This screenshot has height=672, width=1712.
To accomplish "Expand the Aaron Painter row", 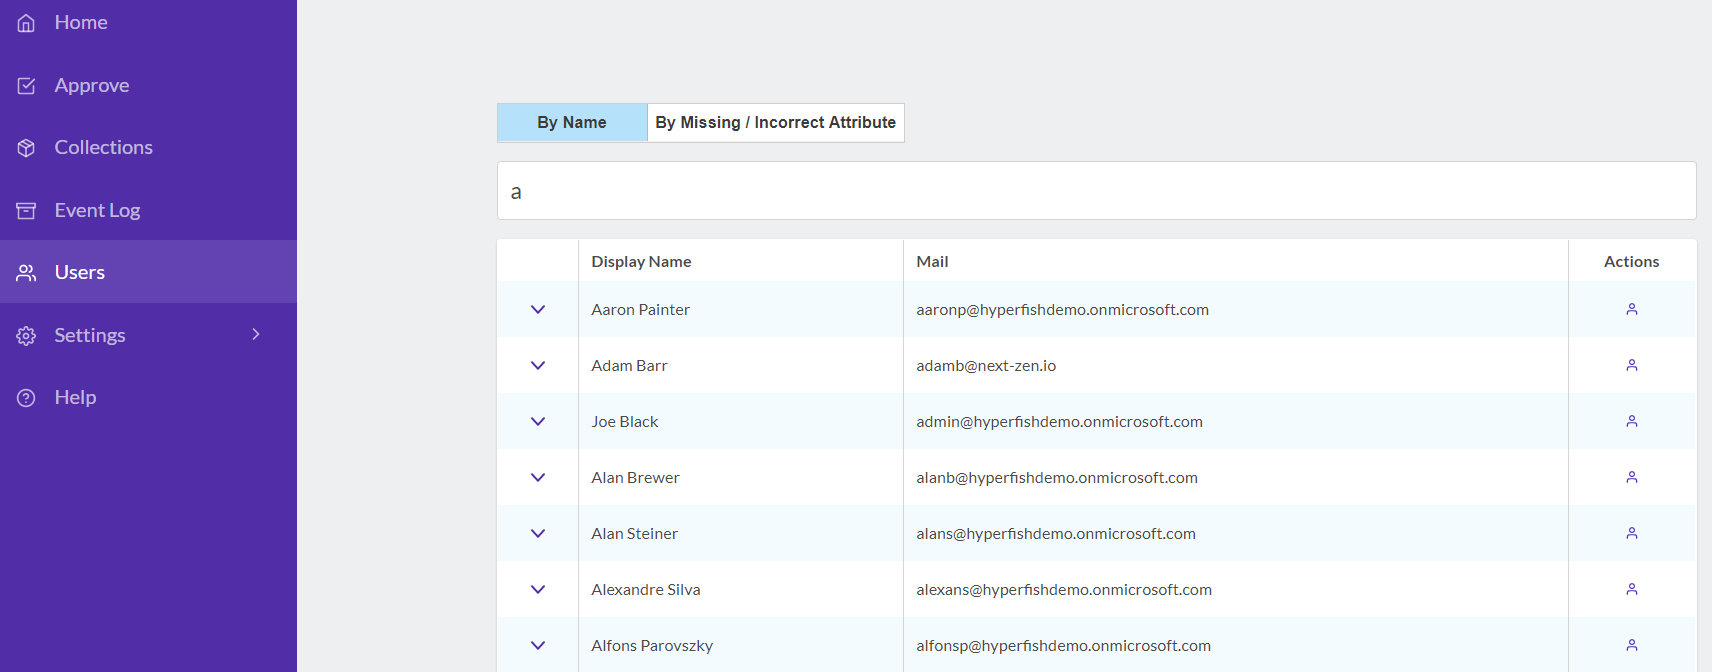I will point(538,310).
